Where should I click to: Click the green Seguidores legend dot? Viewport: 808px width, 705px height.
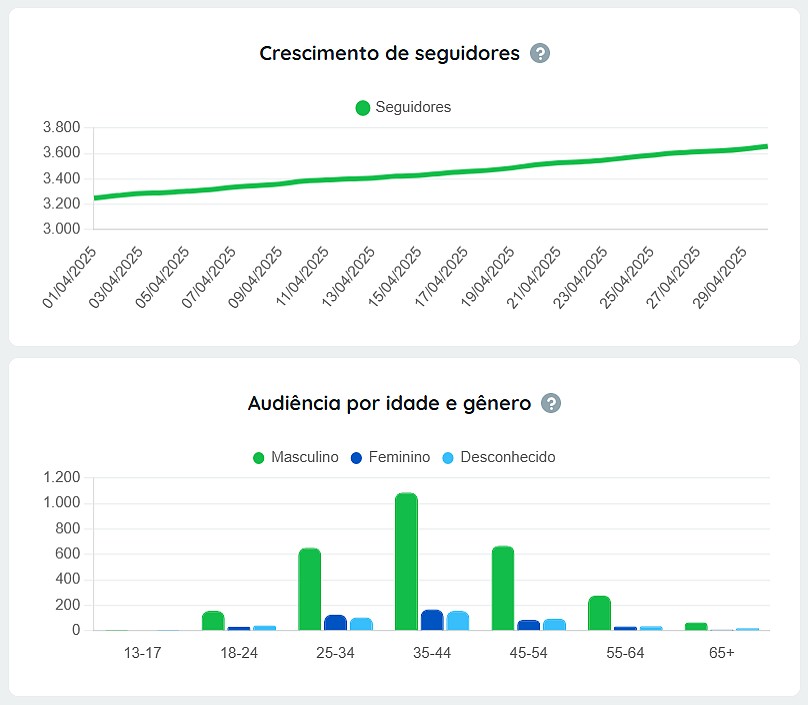coord(363,108)
